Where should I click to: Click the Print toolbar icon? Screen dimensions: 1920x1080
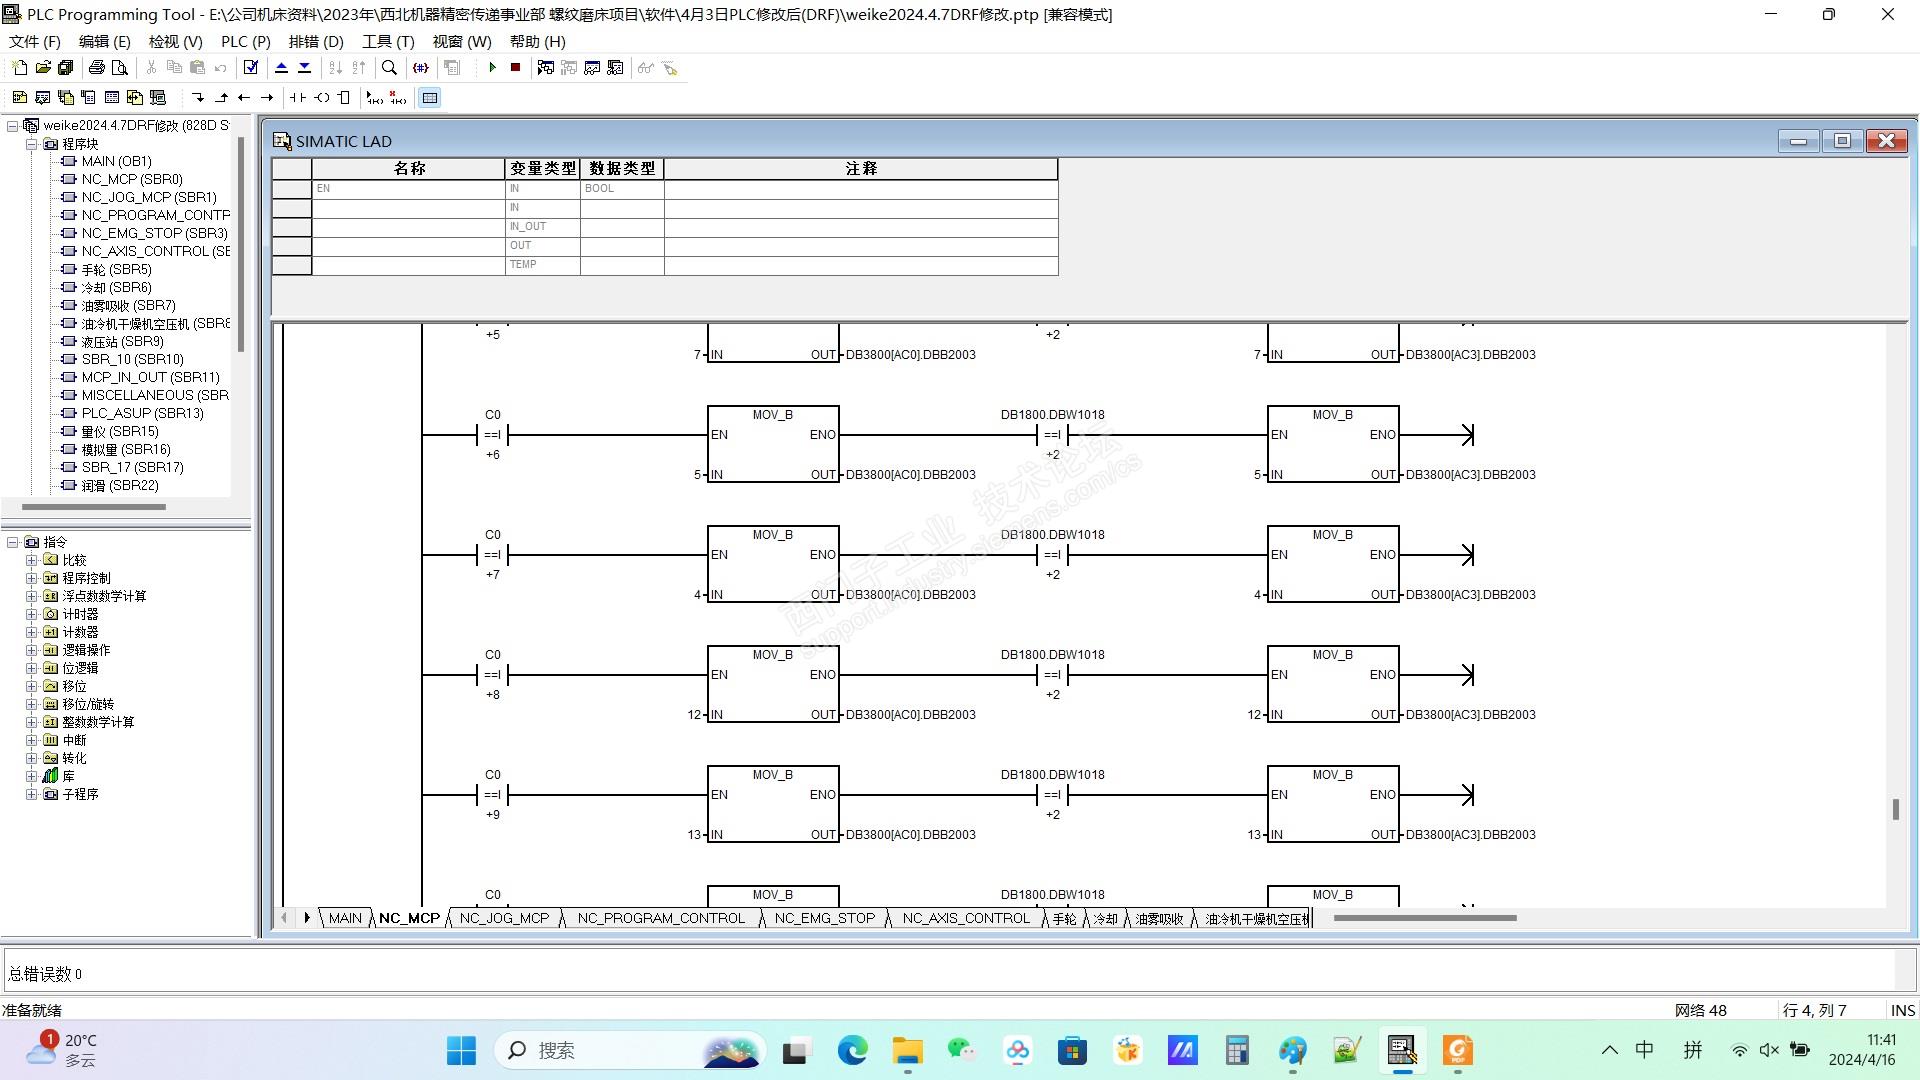click(x=96, y=68)
